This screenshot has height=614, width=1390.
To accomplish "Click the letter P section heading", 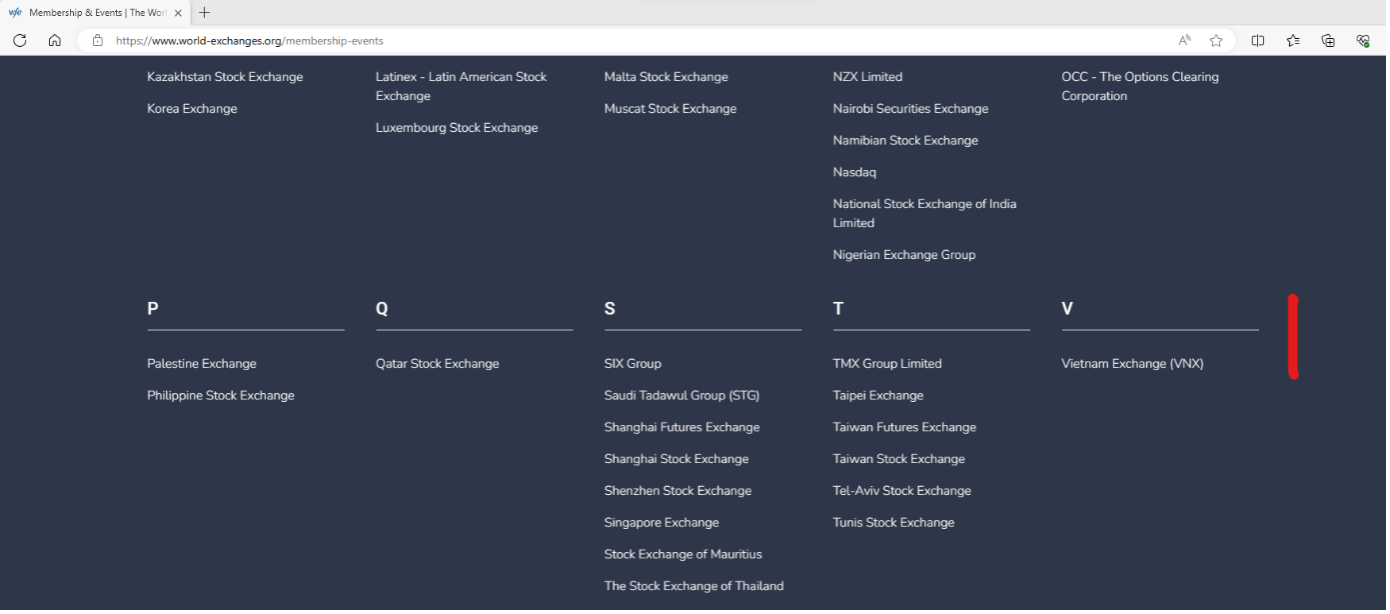I will 153,310.
